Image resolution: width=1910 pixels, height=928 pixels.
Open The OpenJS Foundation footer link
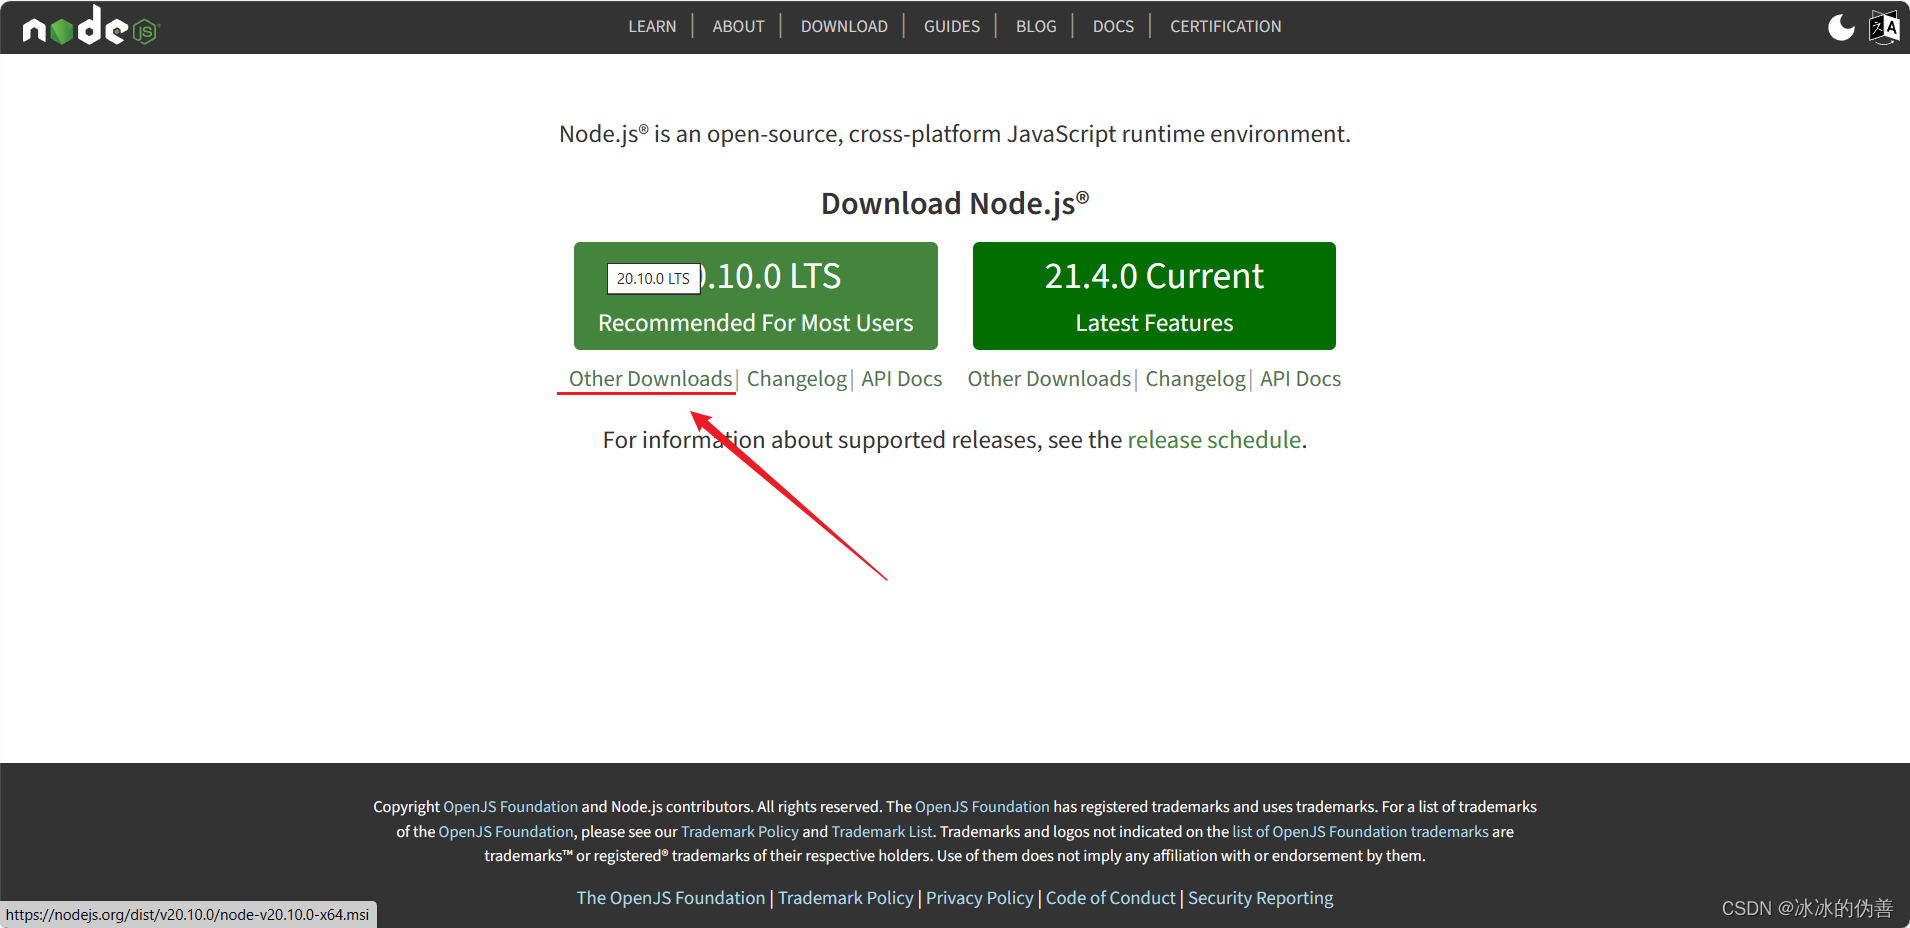pyautogui.click(x=670, y=898)
